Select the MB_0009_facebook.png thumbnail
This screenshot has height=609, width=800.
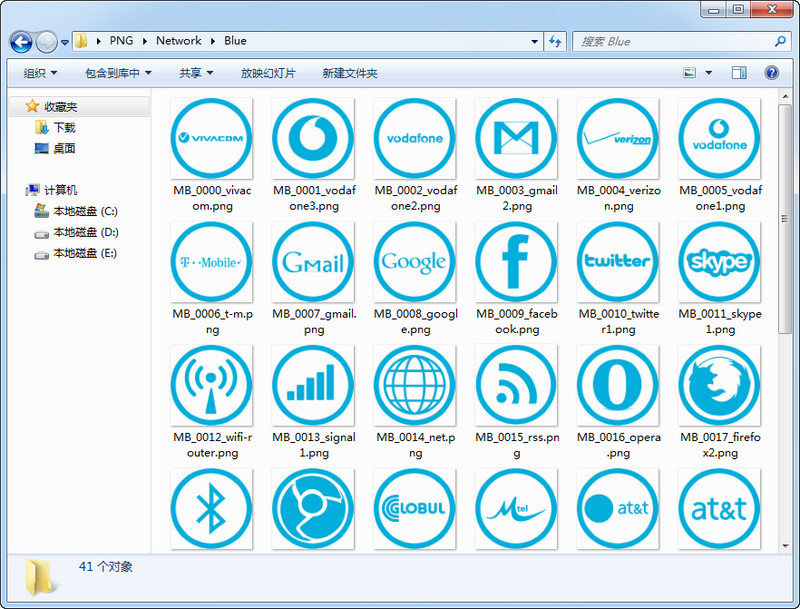click(x=515, y=262)
